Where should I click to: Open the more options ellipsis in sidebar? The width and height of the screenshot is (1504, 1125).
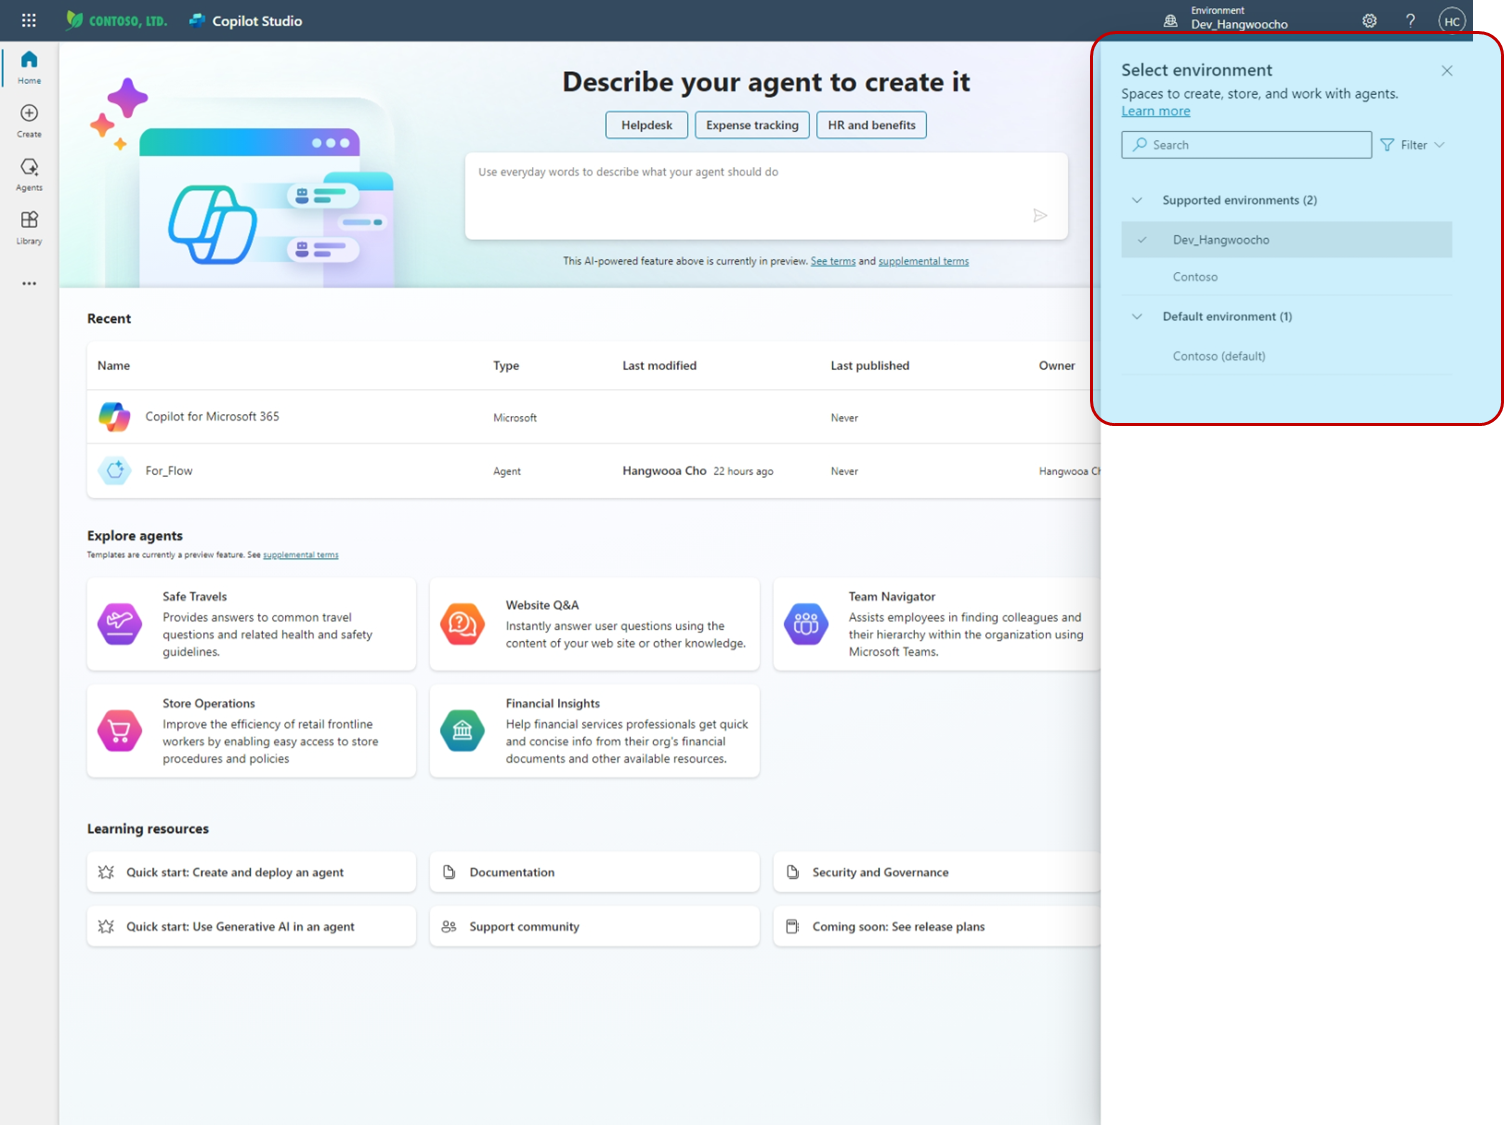(x=29, y=283)
